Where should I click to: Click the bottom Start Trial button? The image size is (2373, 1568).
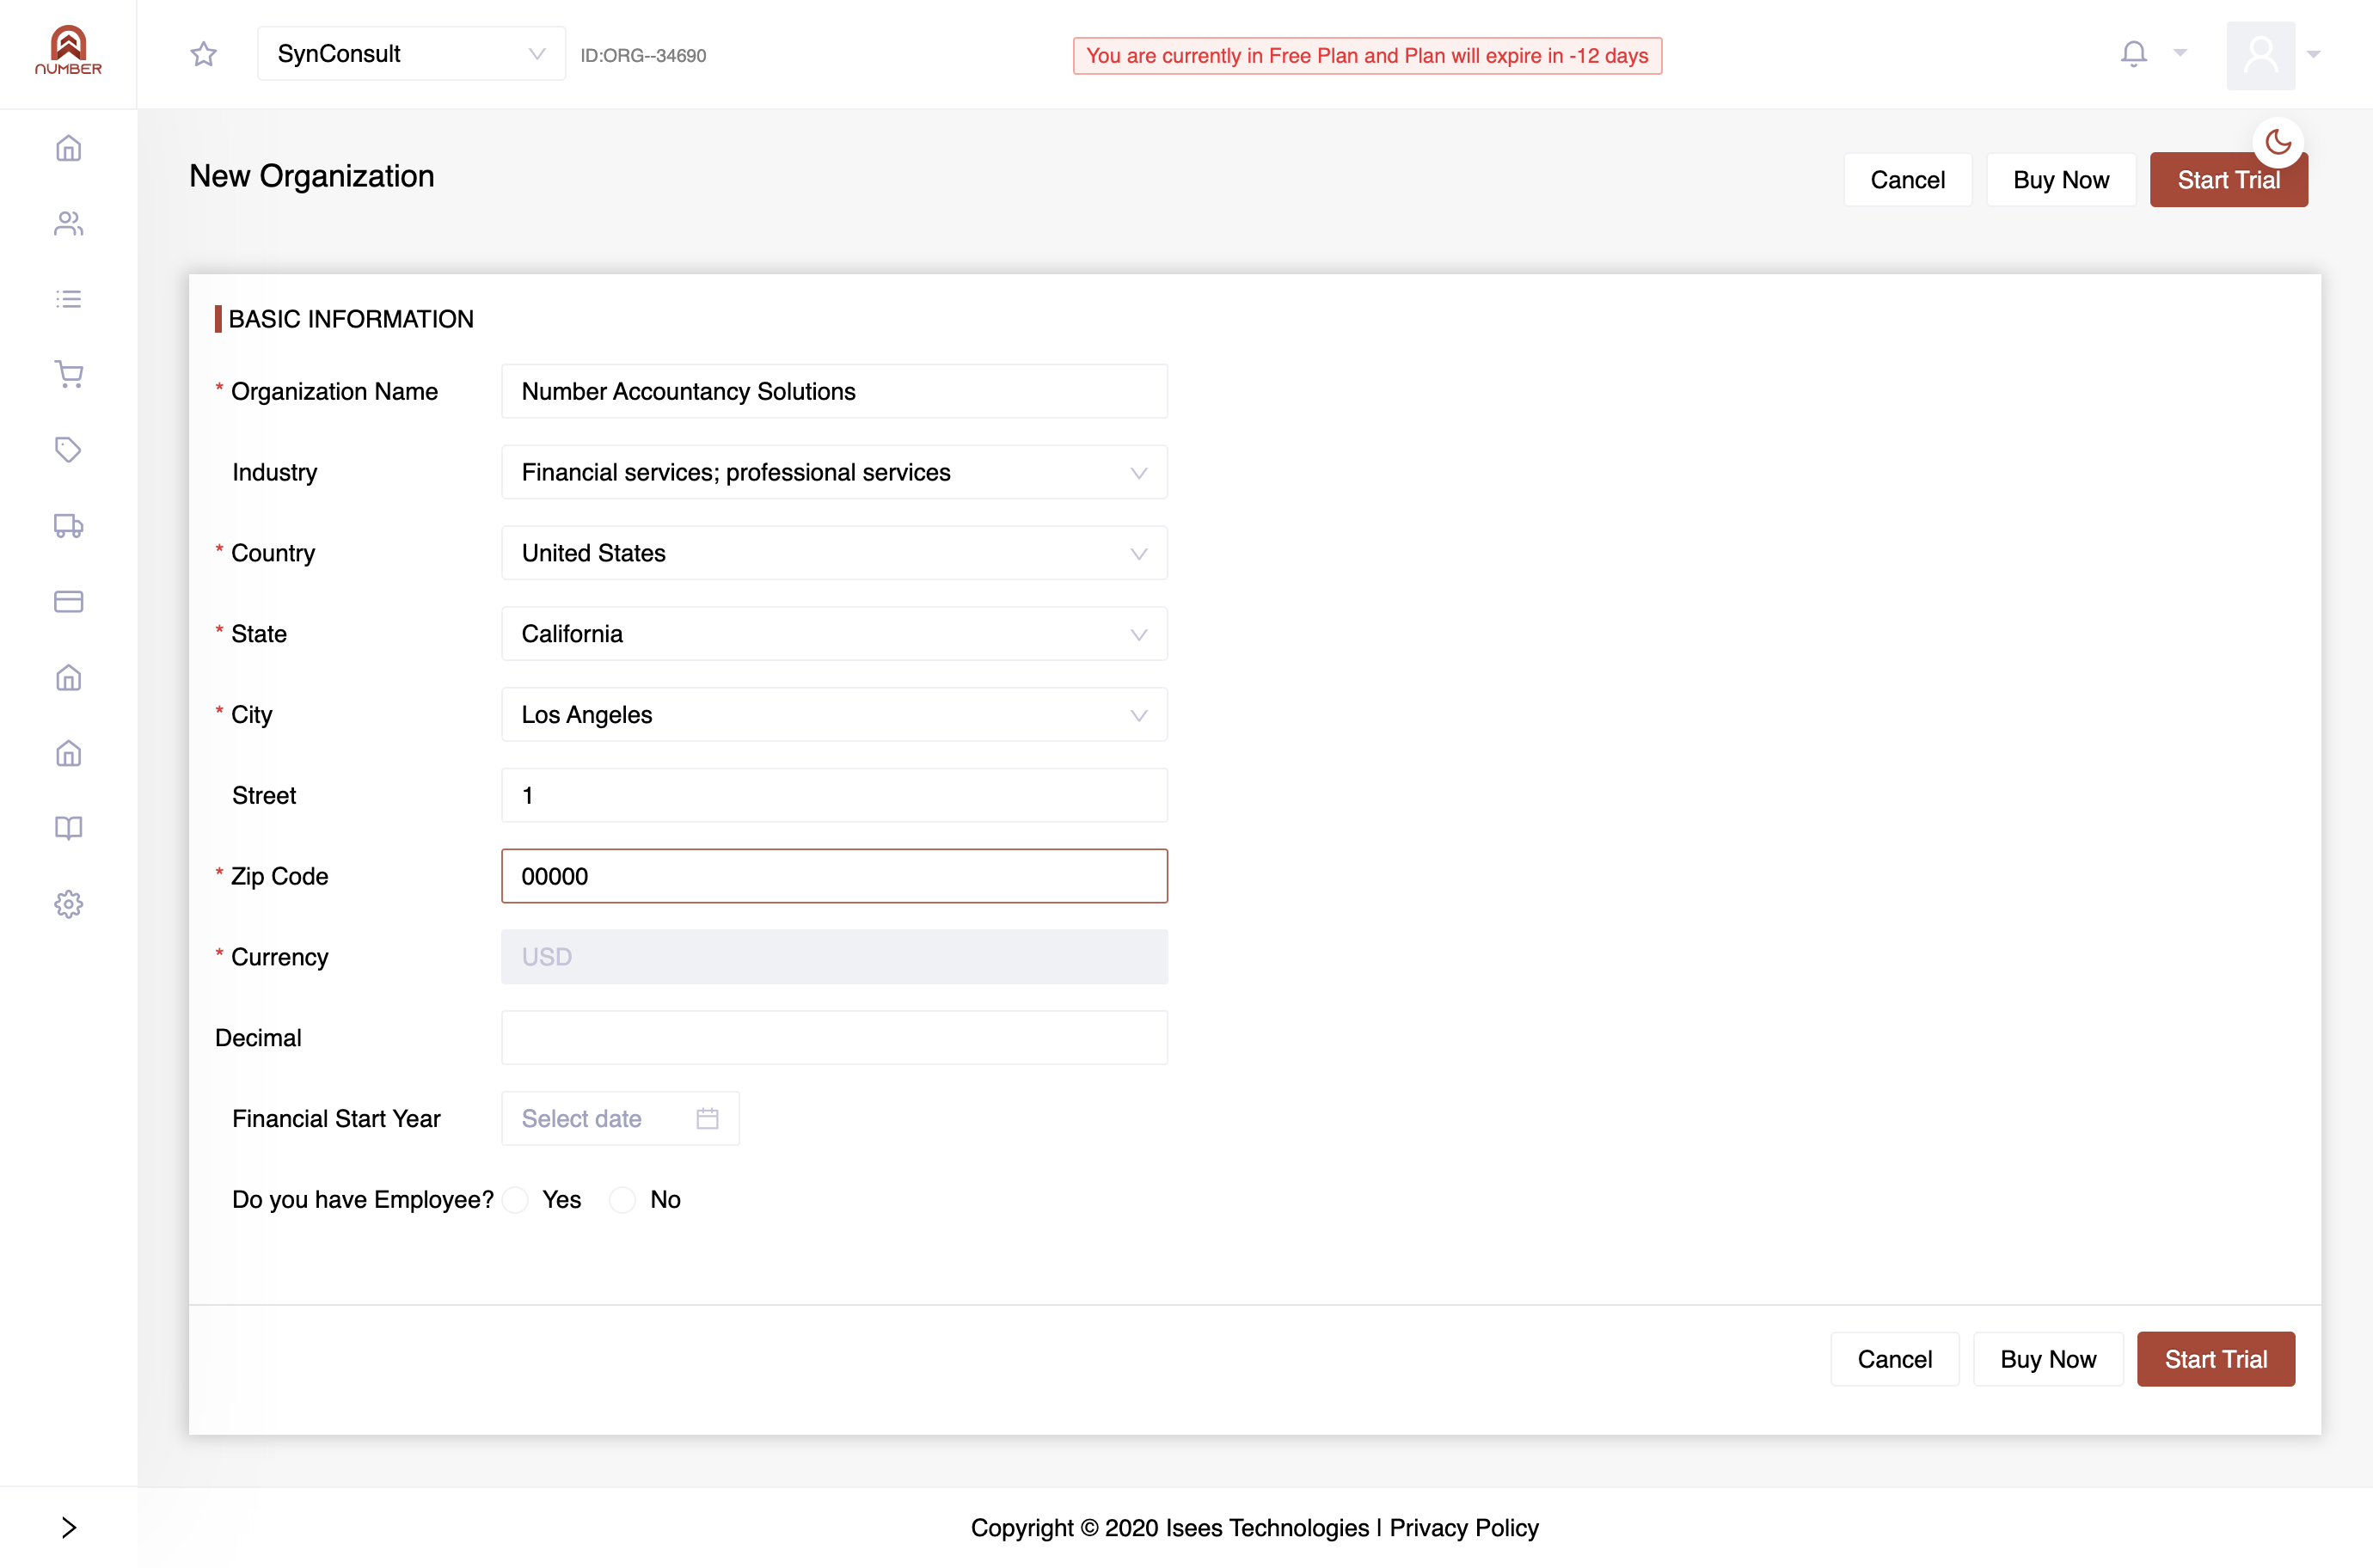[x=2215, y=1359]
